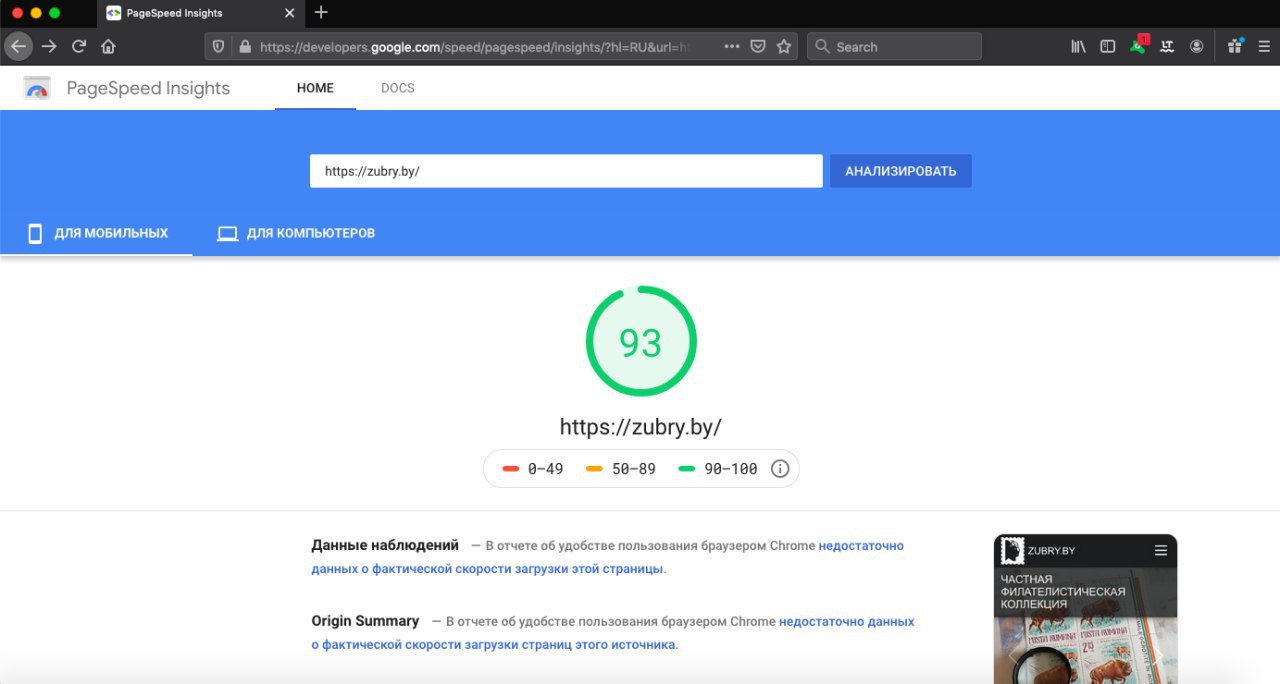The image size is (1280, 684).
Task: Switch to the HOME tab
Action: click(315, 88)
